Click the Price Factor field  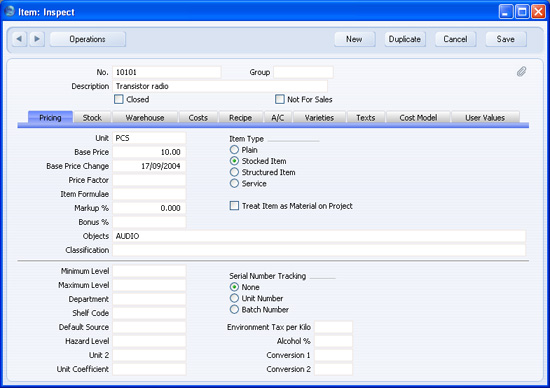149,180
